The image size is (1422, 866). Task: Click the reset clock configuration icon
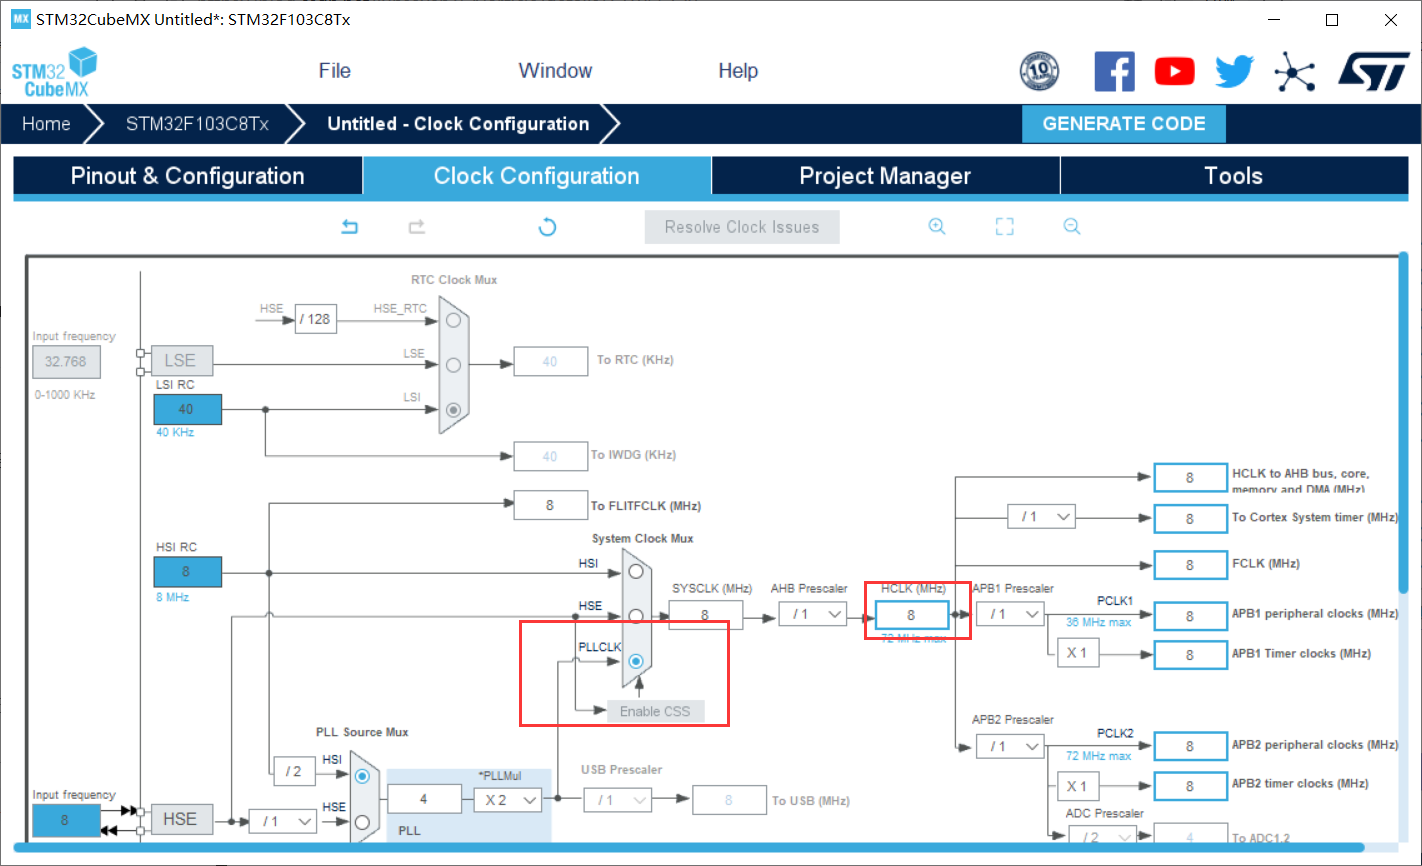click(547, 227)
